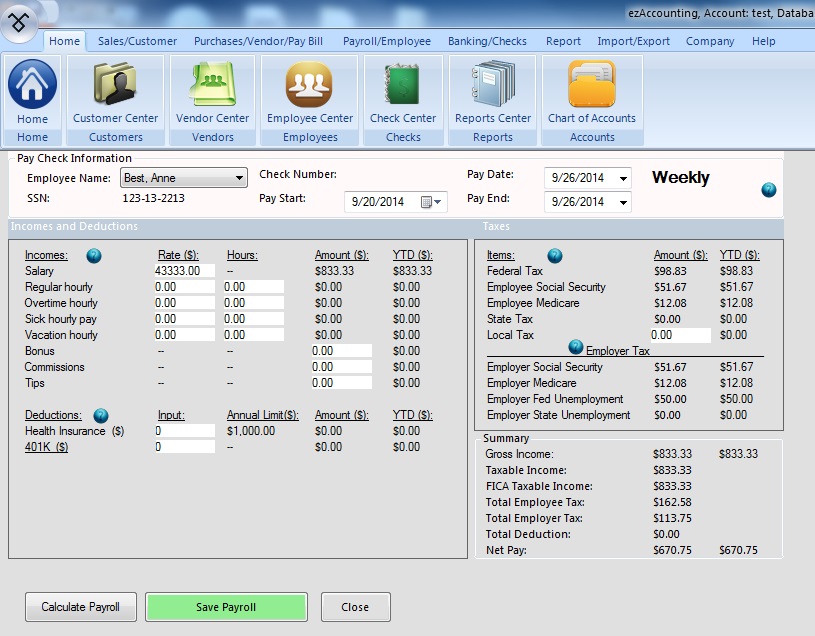
Task: Click the Home icon in ribbon
Action: (32, 87)
